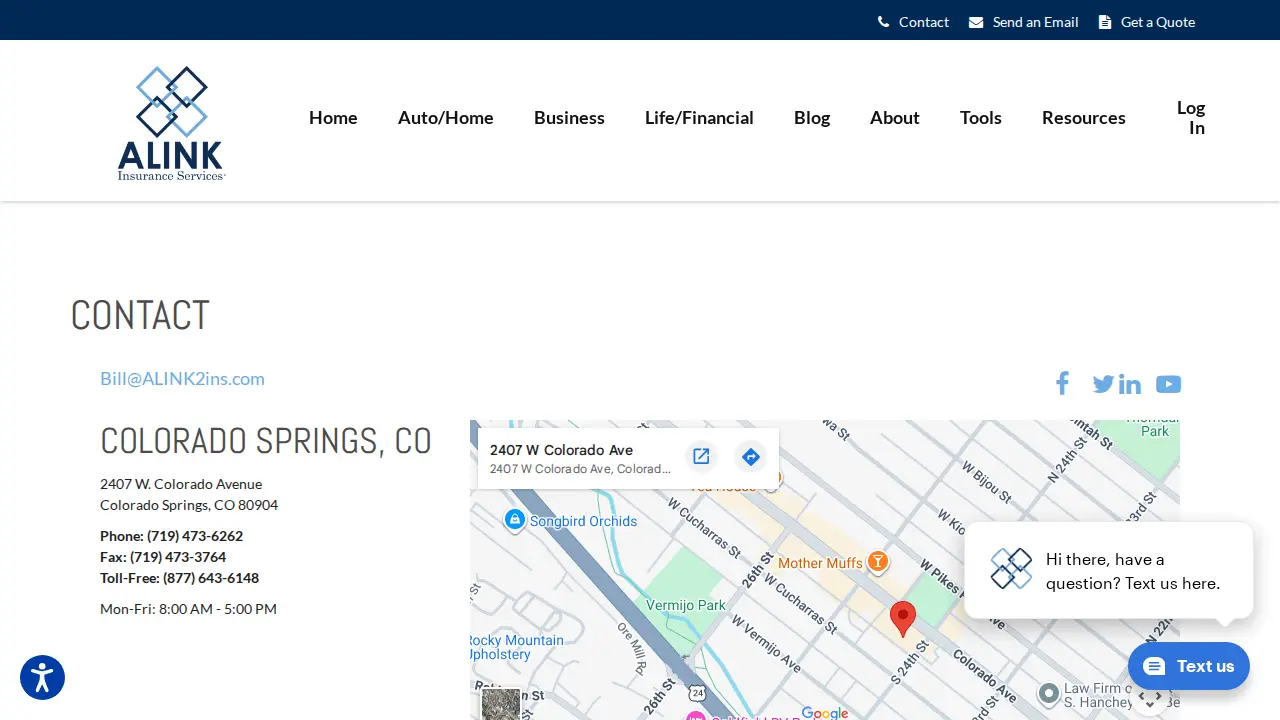The width and height of the screenshot is (1280, 720).
Task: Open map address in new window icon
Action: tap(701, 456)
